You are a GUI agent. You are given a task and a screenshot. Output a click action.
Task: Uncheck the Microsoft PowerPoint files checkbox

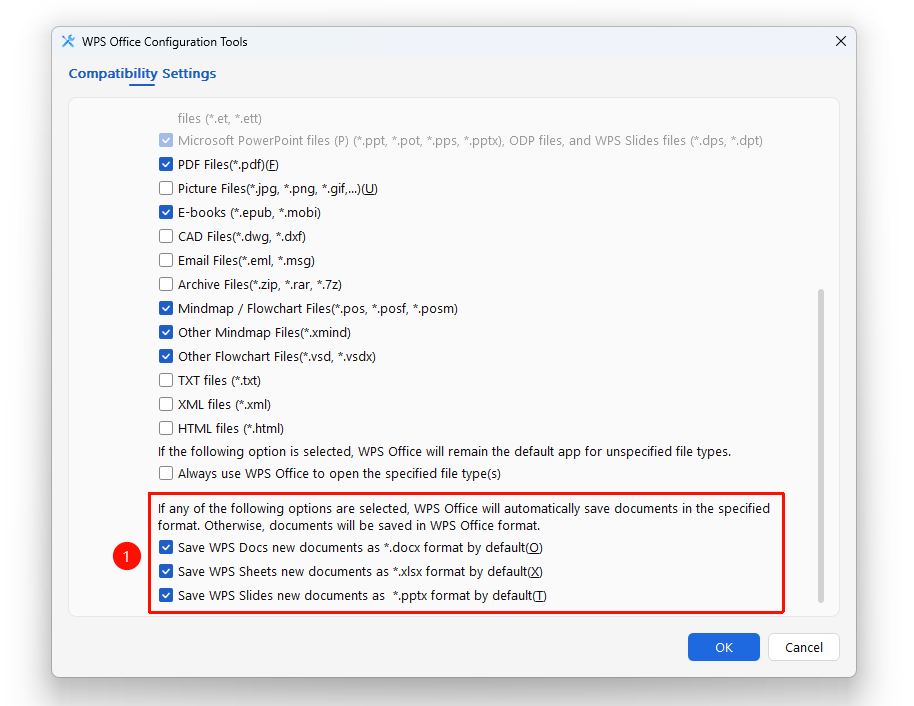[166, 141]
